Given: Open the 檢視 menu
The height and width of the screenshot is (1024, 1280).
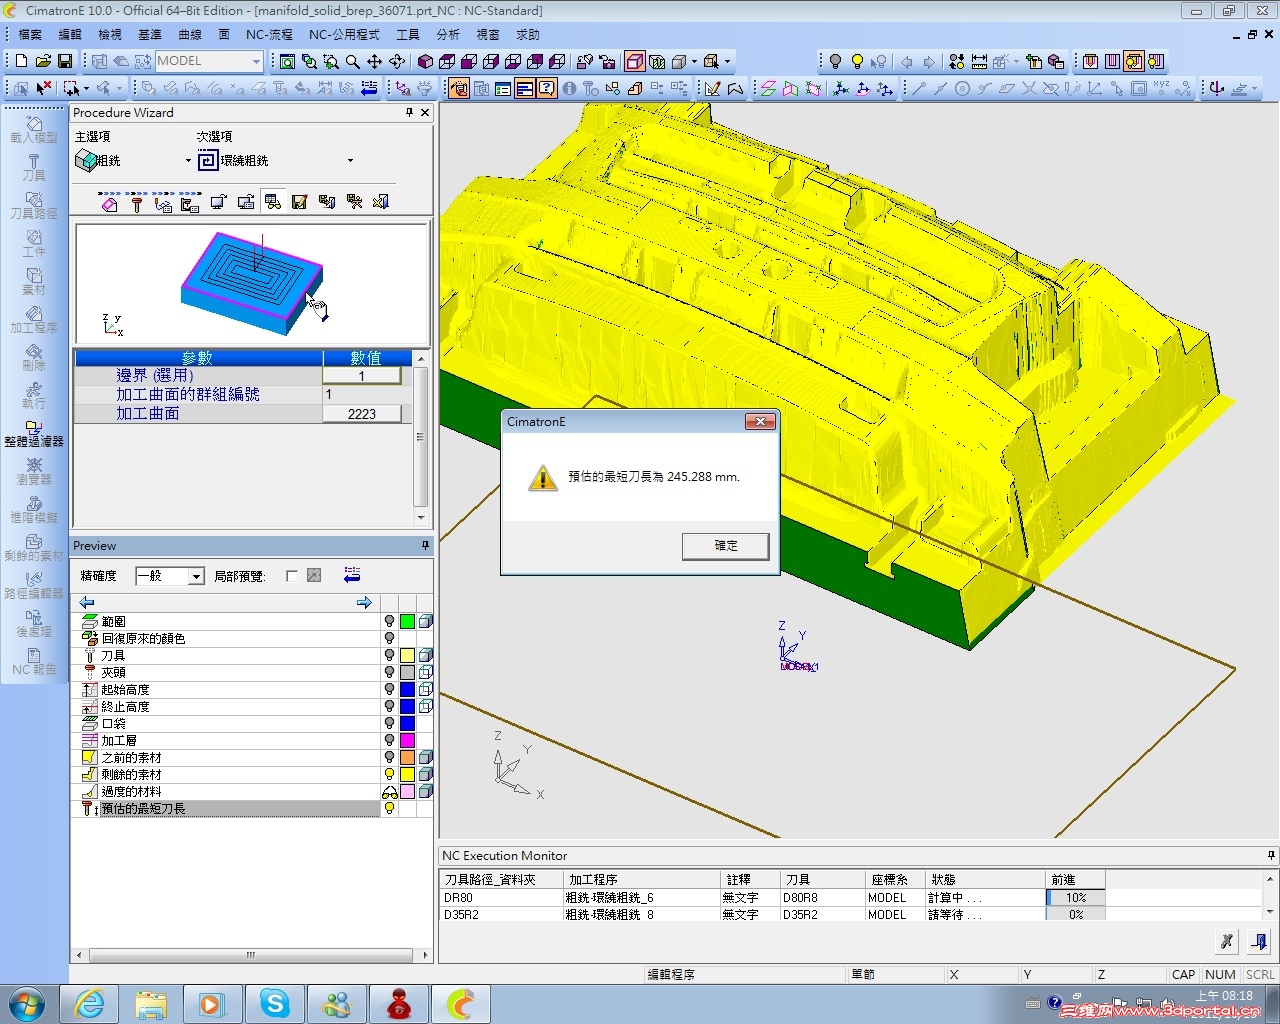Looking at the screenshot, I should pos(110,35).
